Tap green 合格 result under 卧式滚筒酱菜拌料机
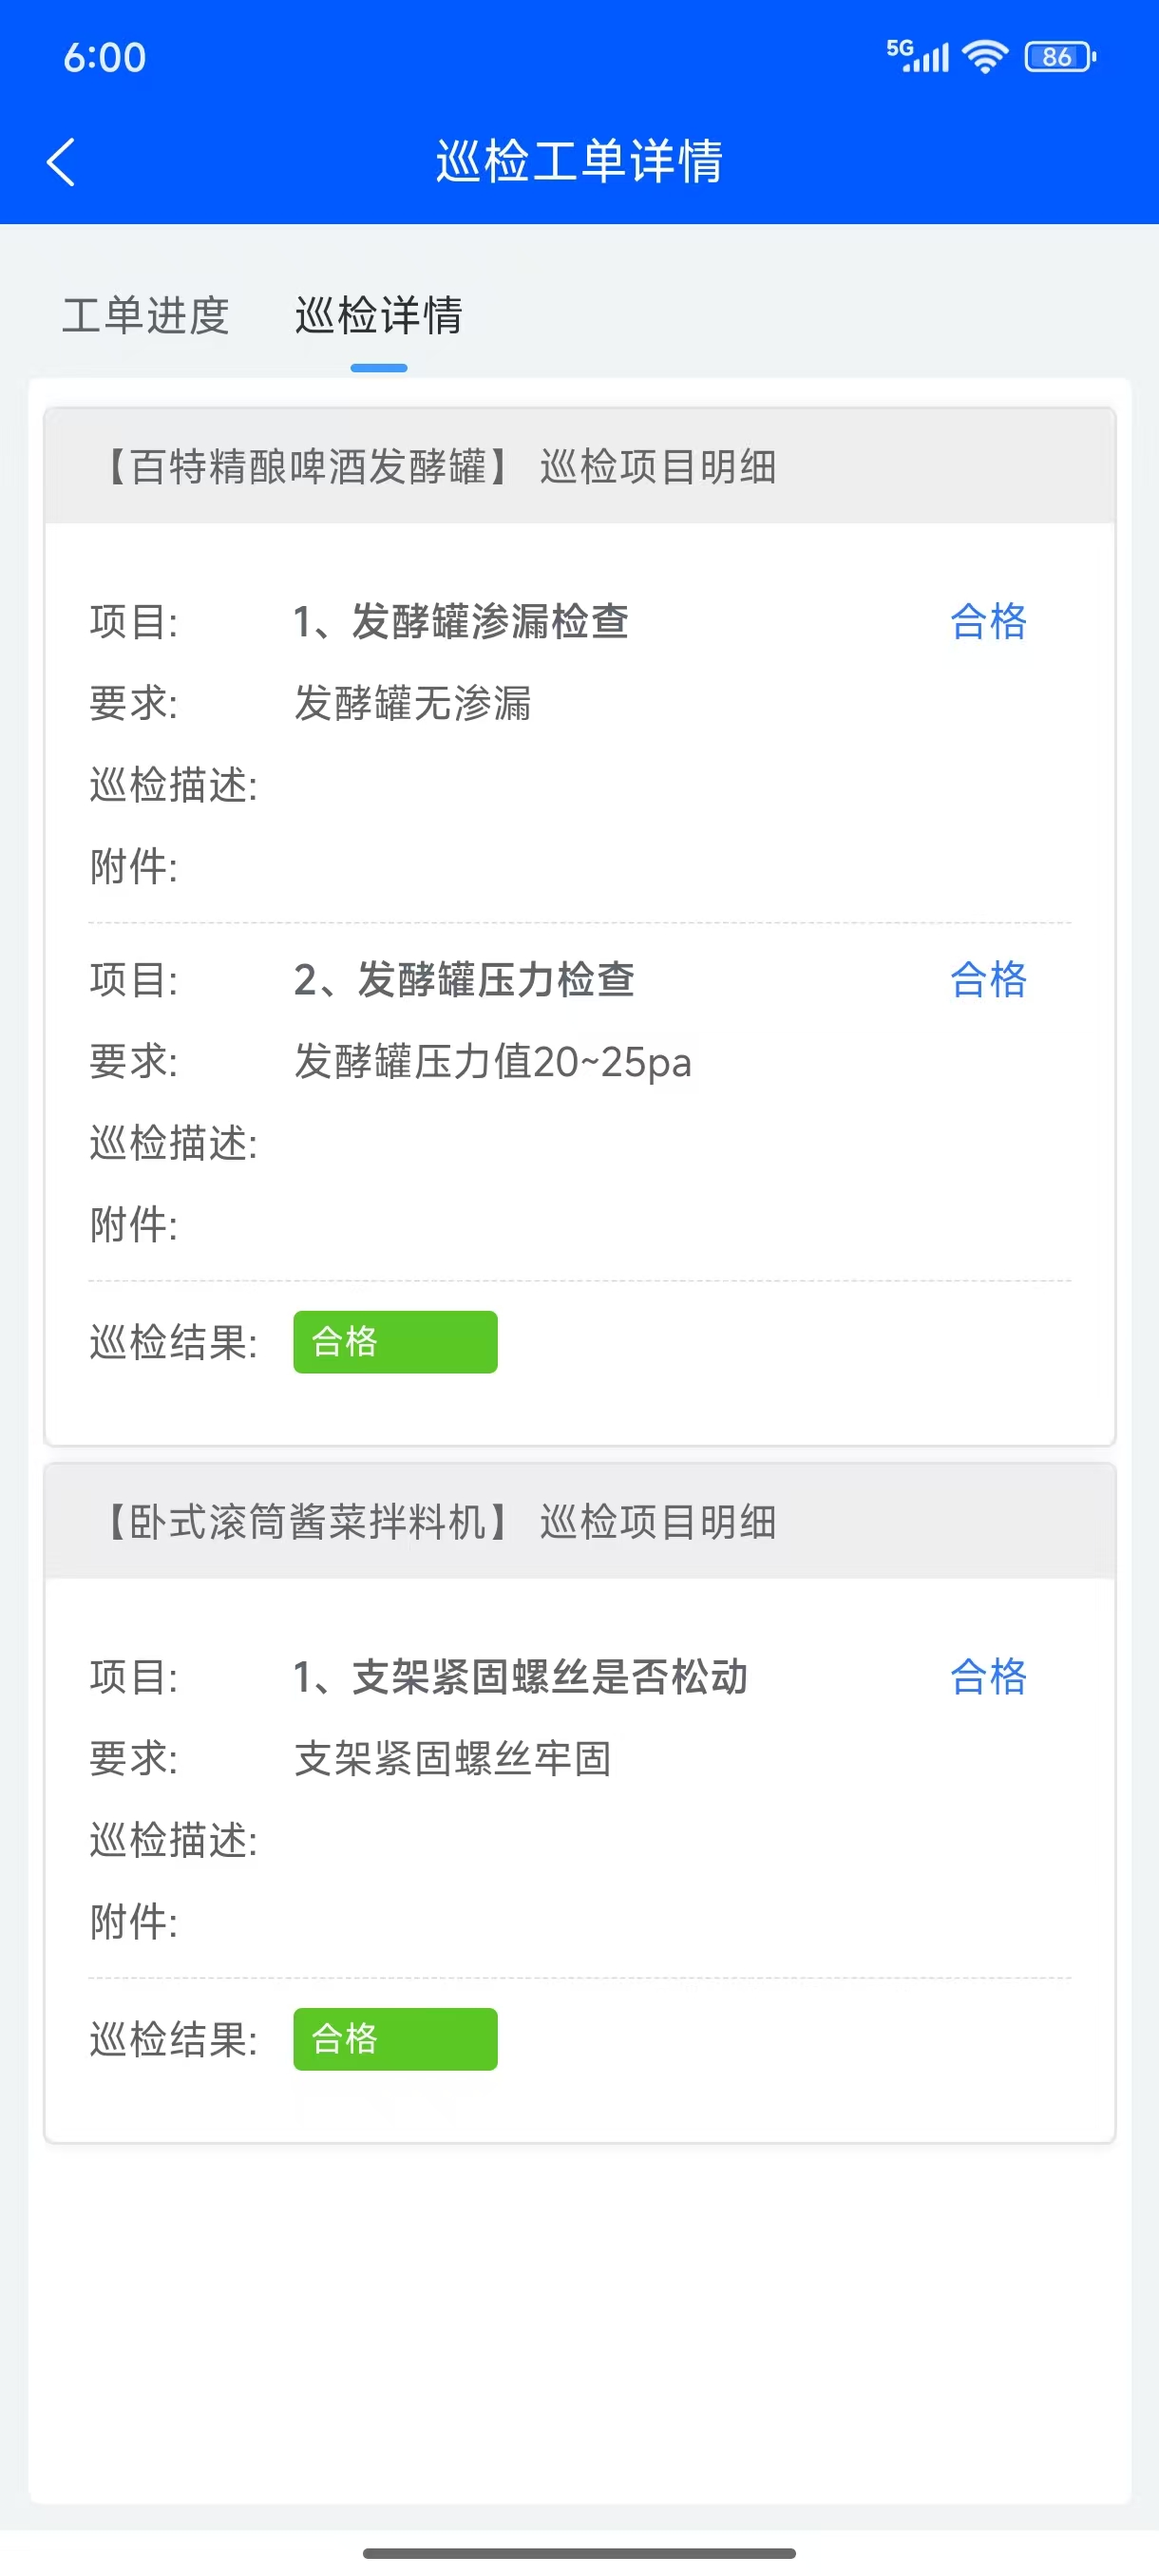Screen dimensions: 1159x2576 pyautogui.click(x=395, y=2039)
